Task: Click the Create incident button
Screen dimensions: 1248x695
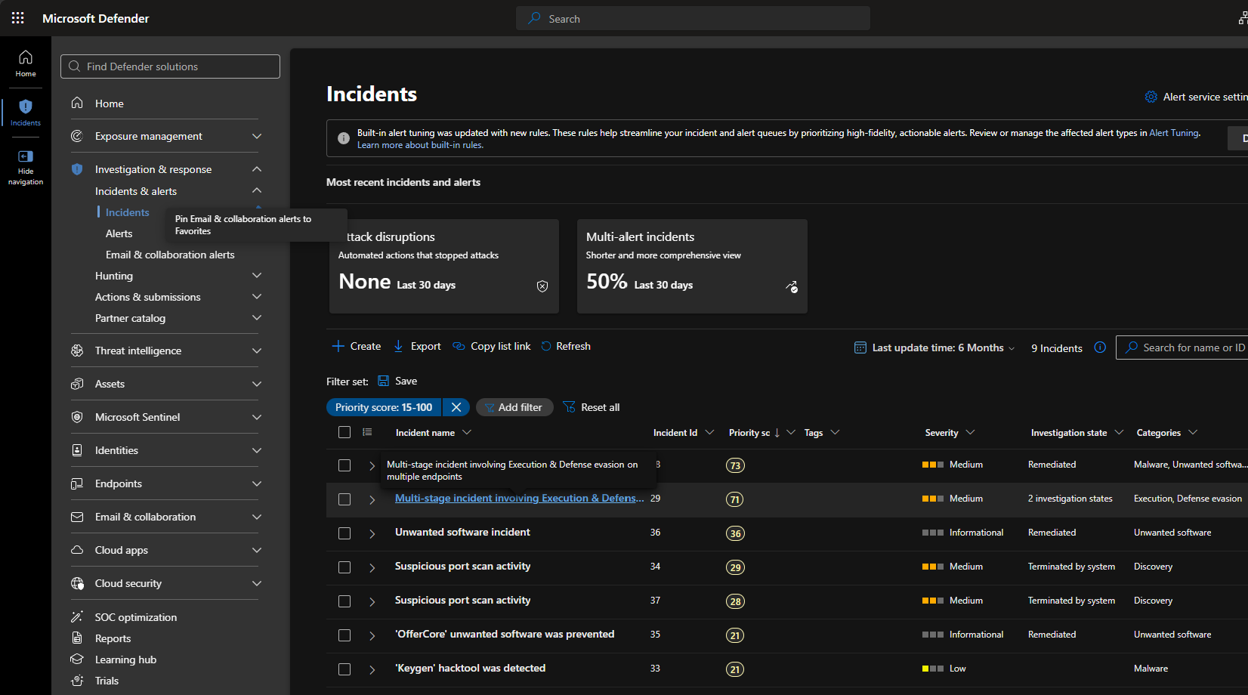Action: click(x=356, y=346)
